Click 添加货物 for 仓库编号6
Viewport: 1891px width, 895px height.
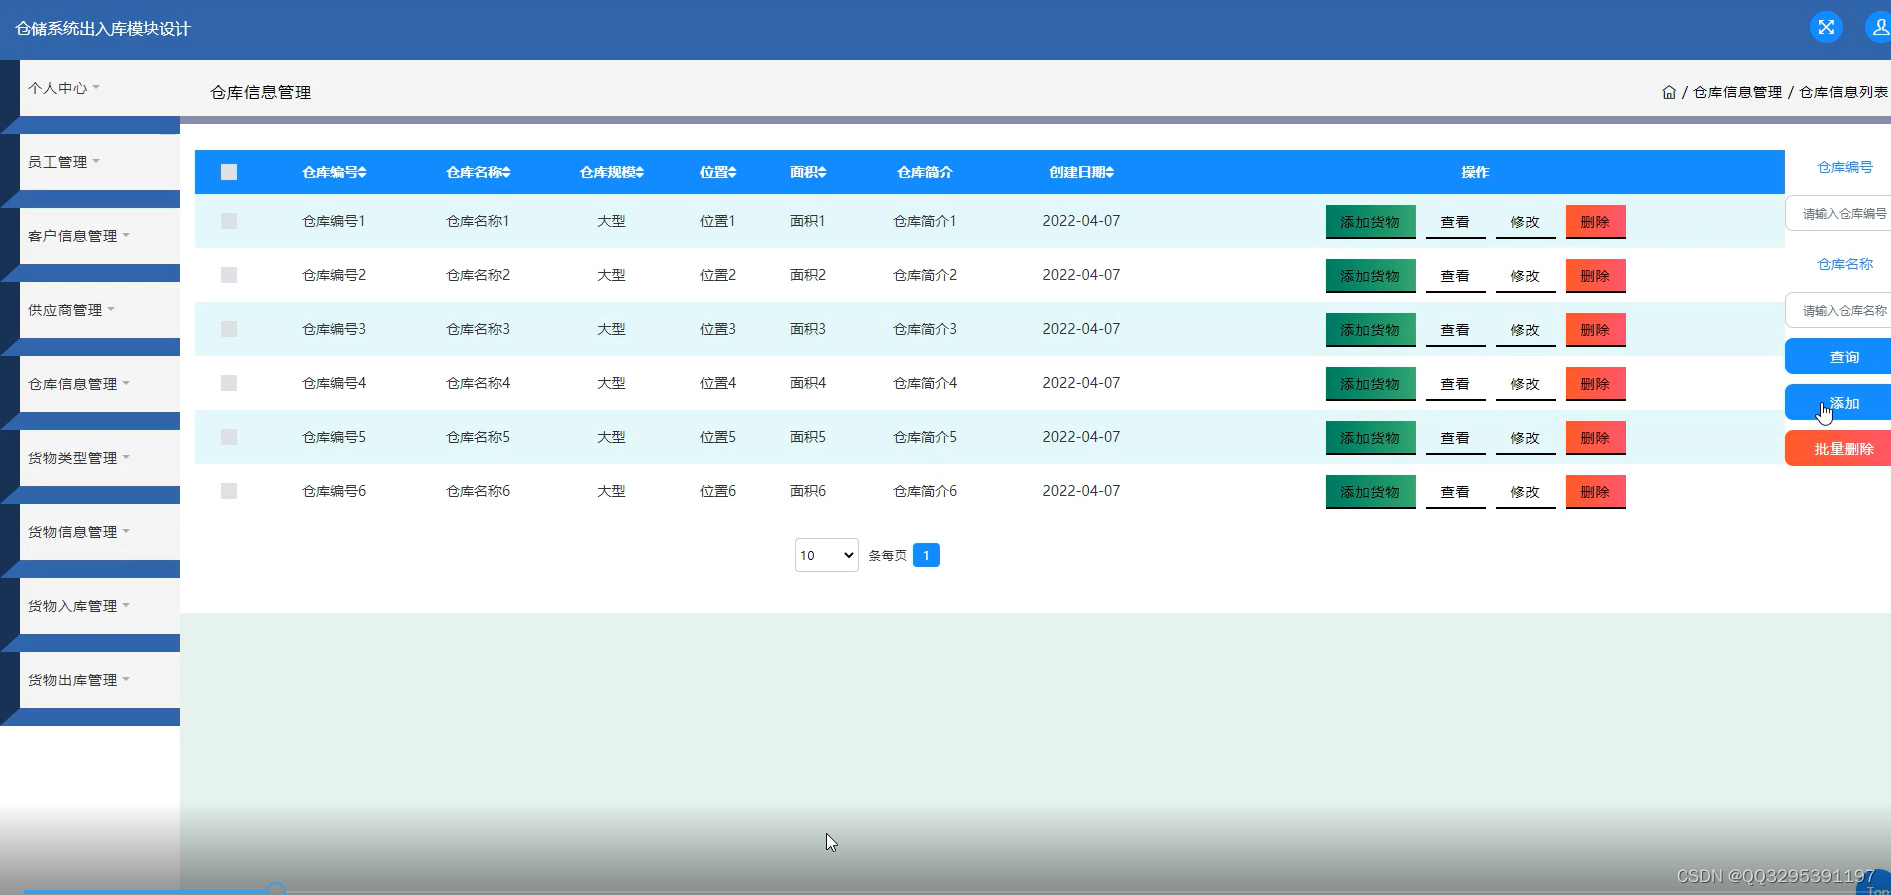1370,492
